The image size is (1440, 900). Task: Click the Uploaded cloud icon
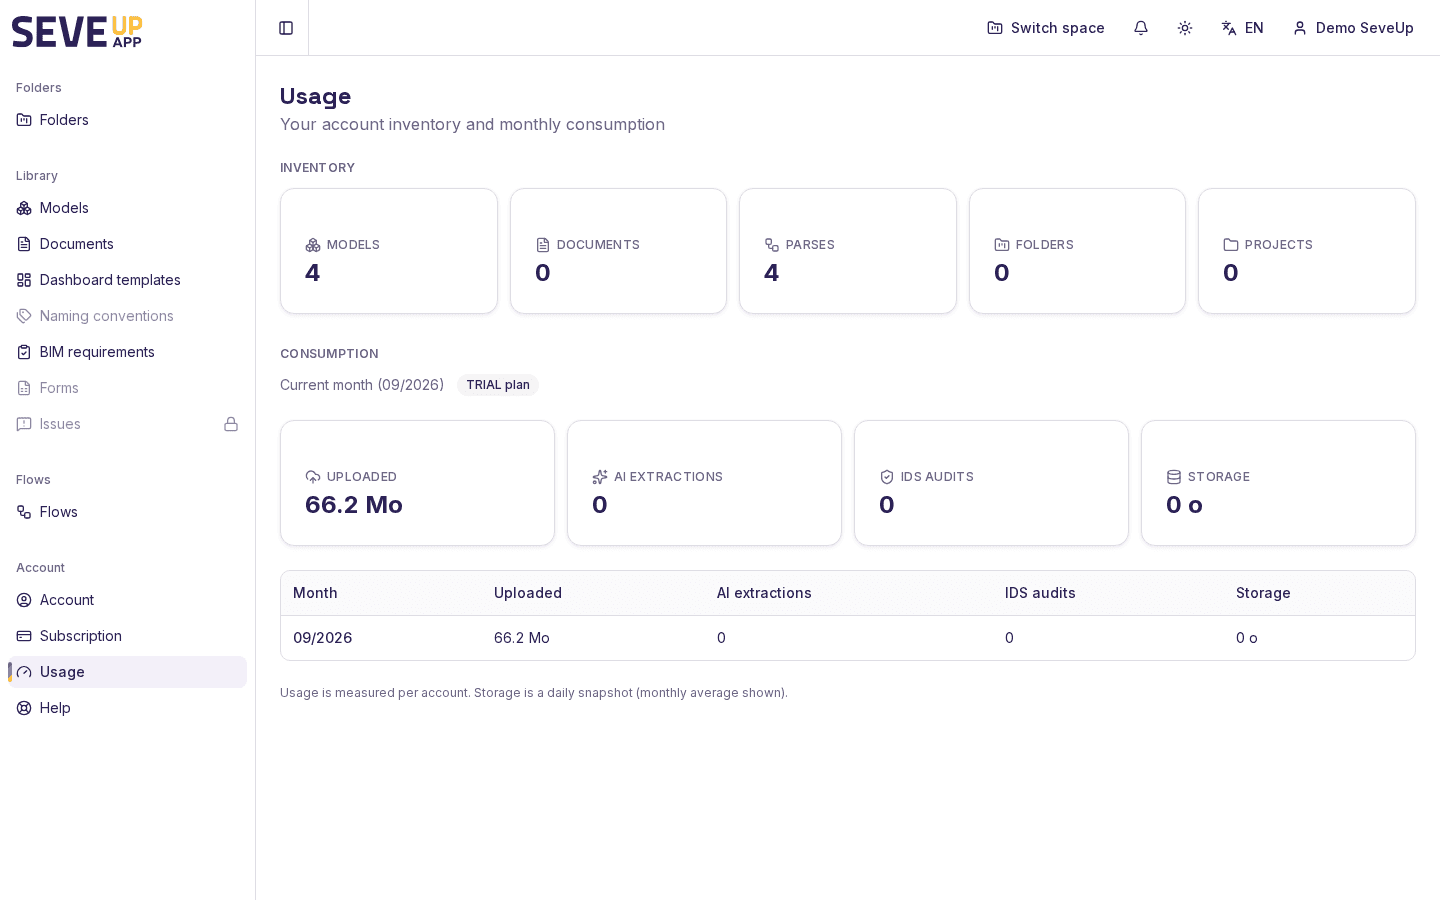313,477
